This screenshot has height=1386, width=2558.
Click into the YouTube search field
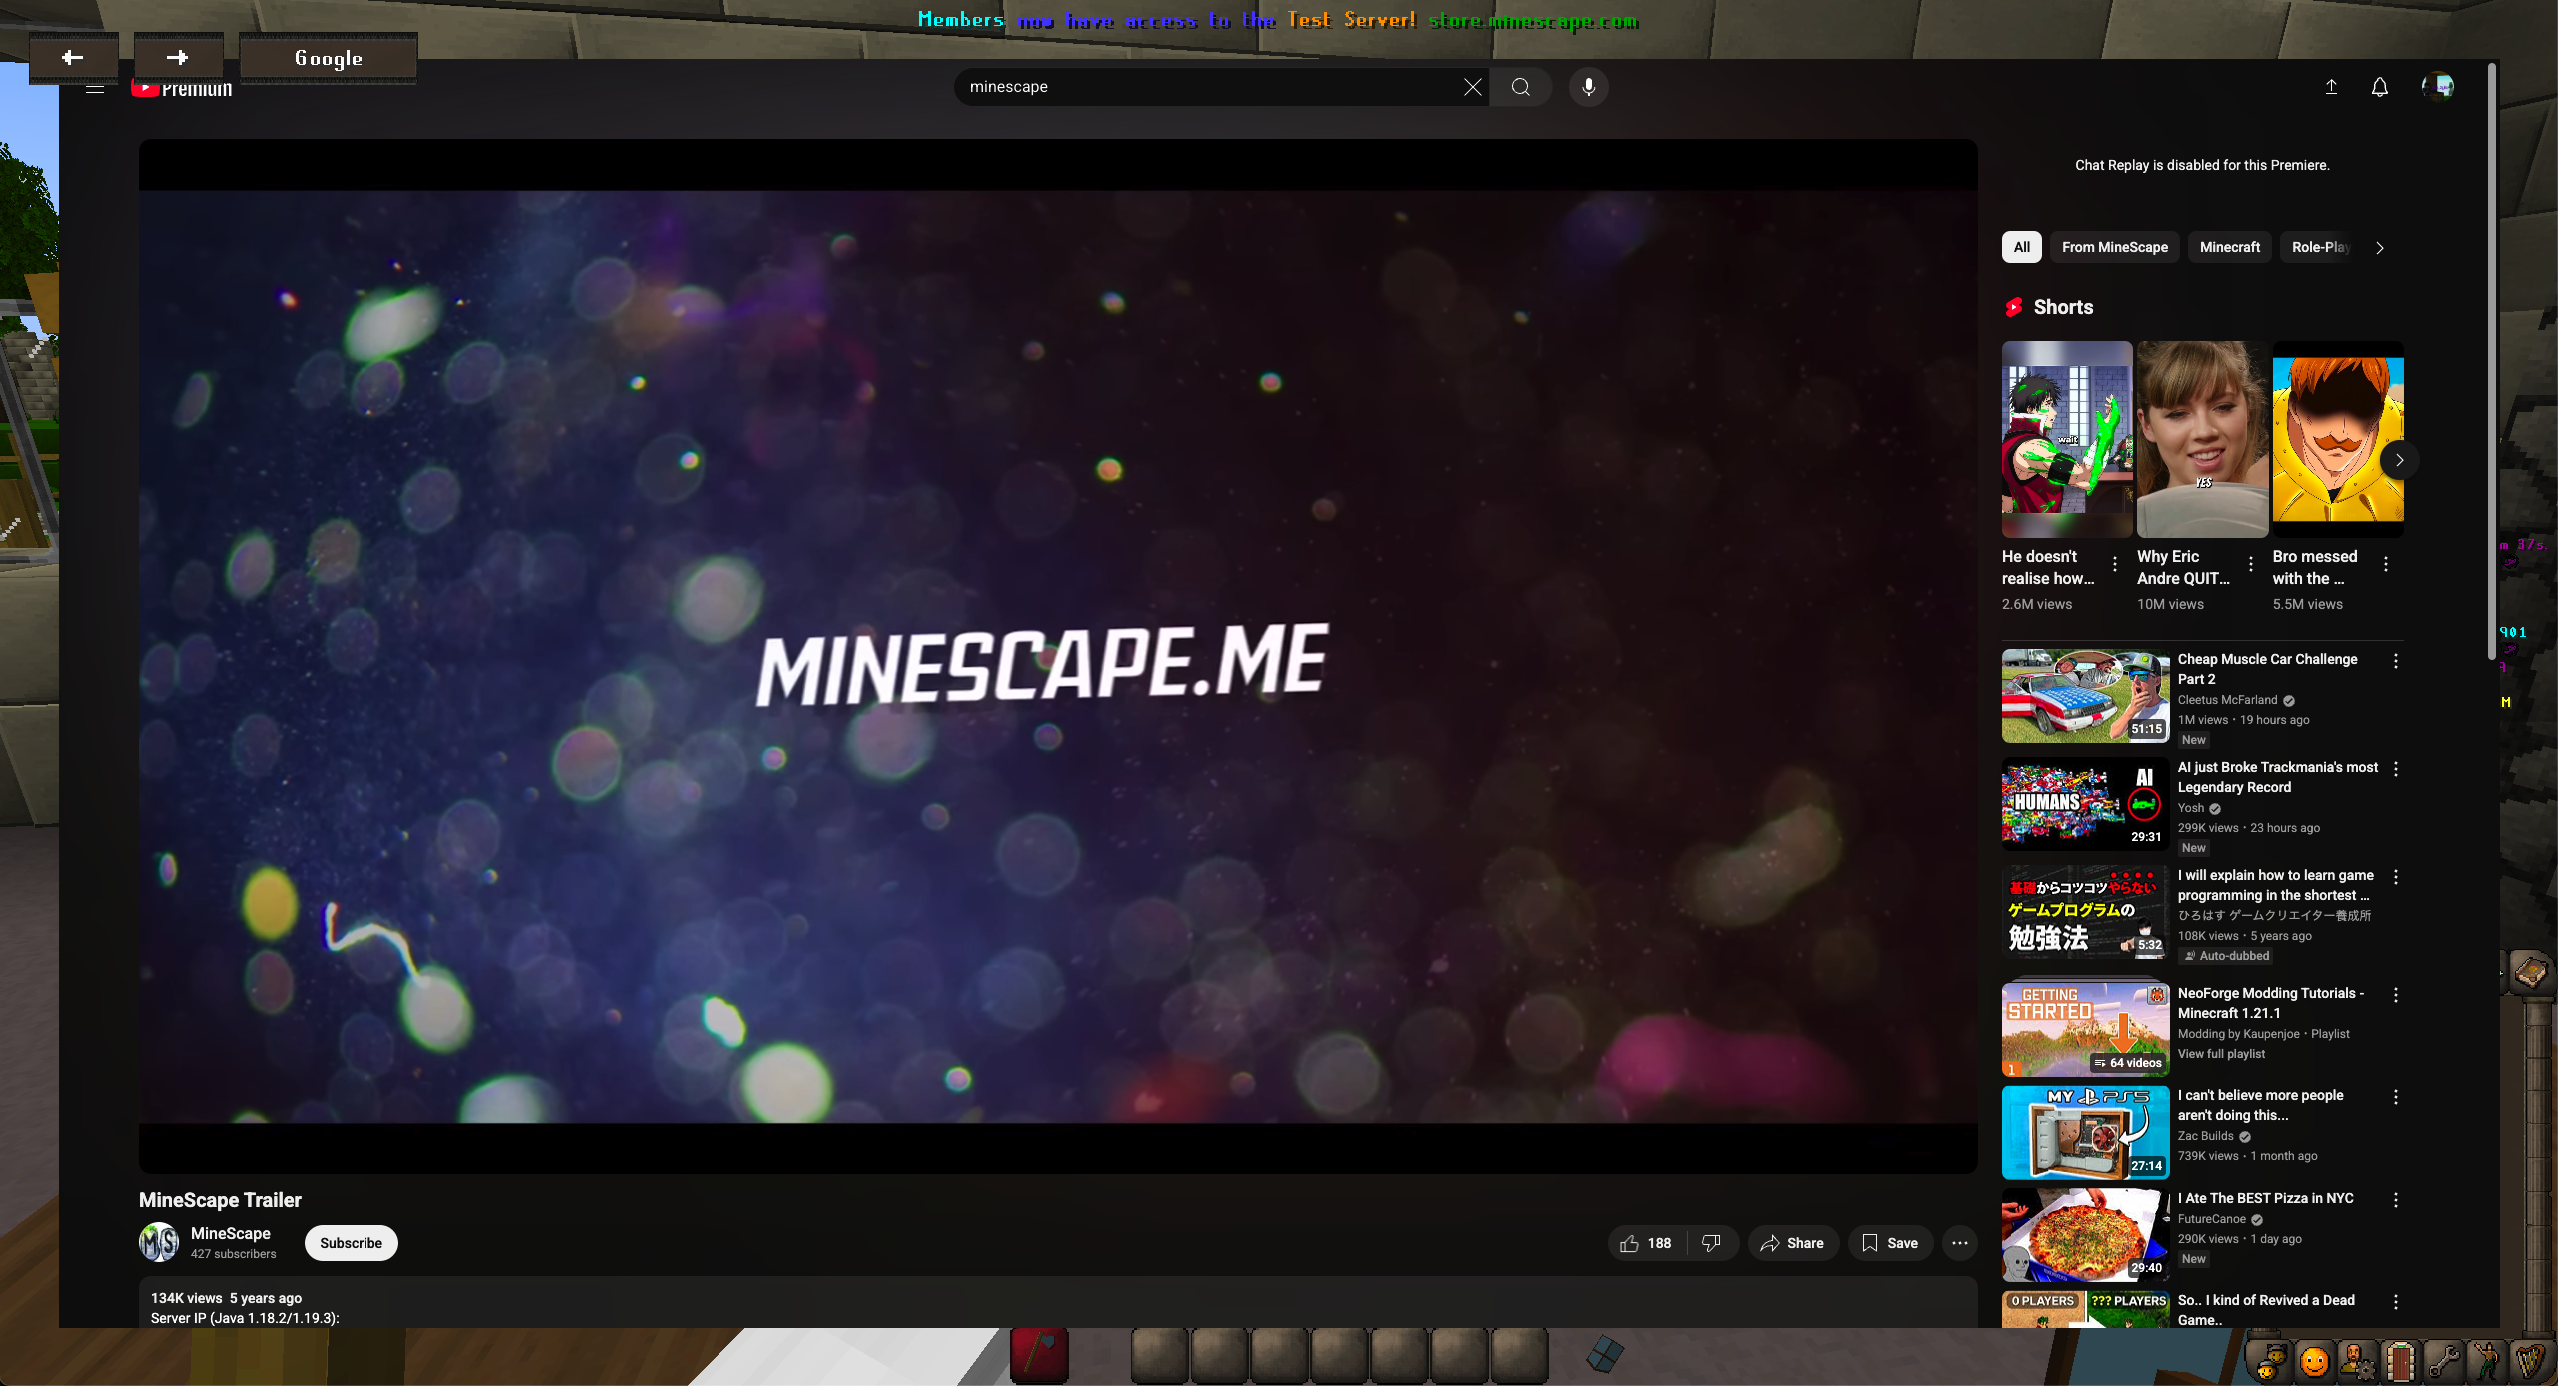(x=1210, y=87)
